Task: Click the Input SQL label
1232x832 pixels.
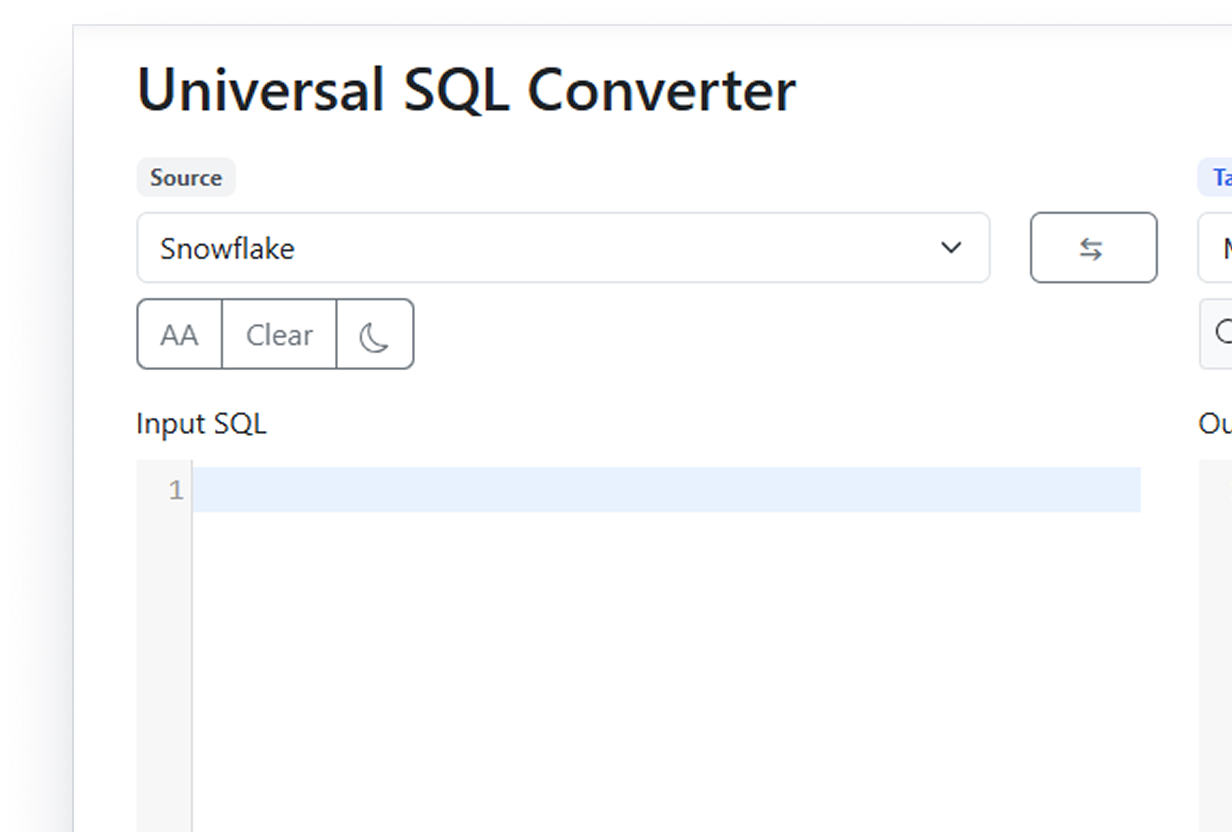Action: pyautogui.click(x=201, y=424)
